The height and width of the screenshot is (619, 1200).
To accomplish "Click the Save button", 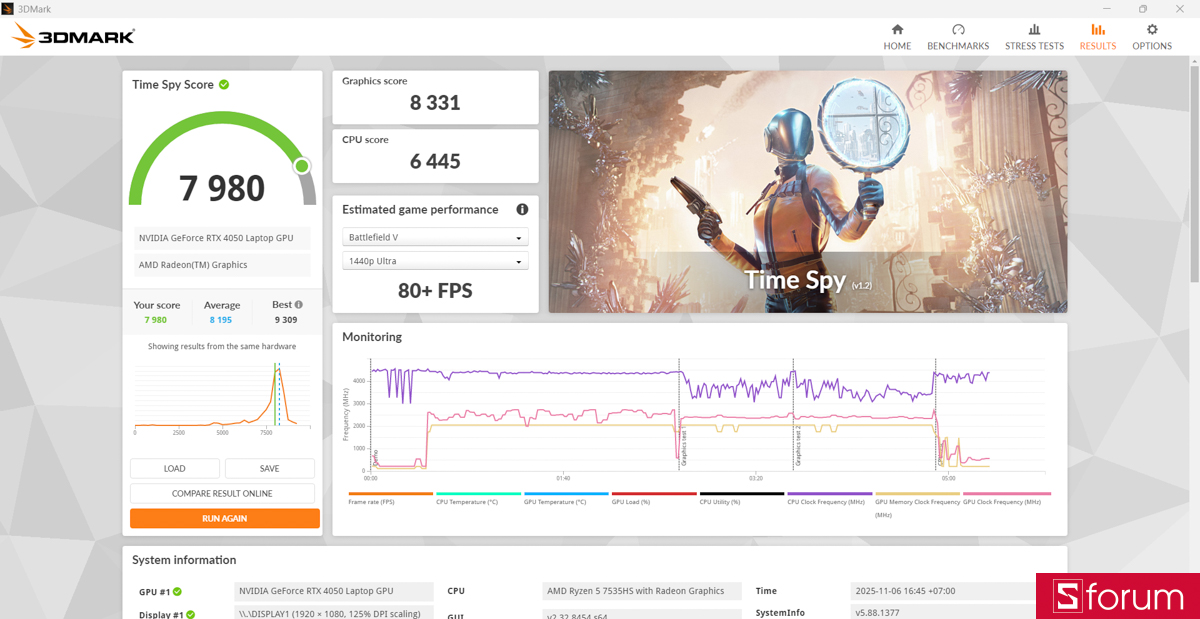I will pyautogui.click(x=269, y=468).
